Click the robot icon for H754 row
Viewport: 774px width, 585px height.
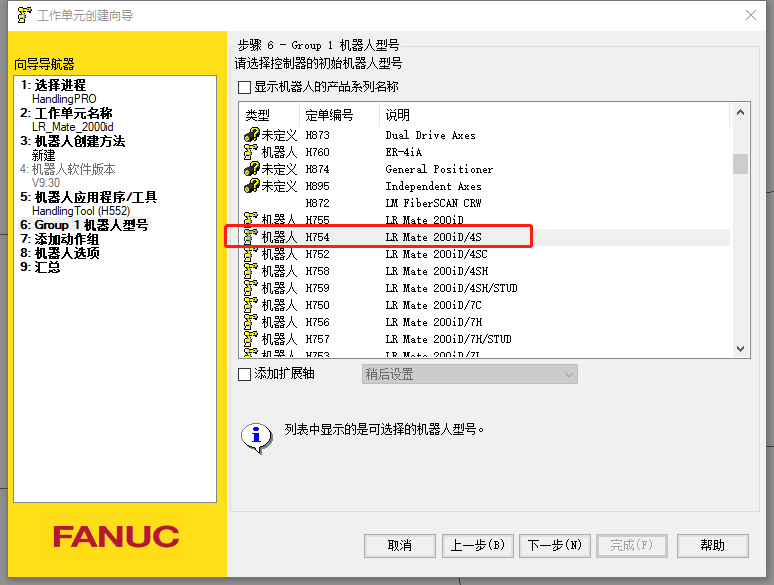click(251, 237)
